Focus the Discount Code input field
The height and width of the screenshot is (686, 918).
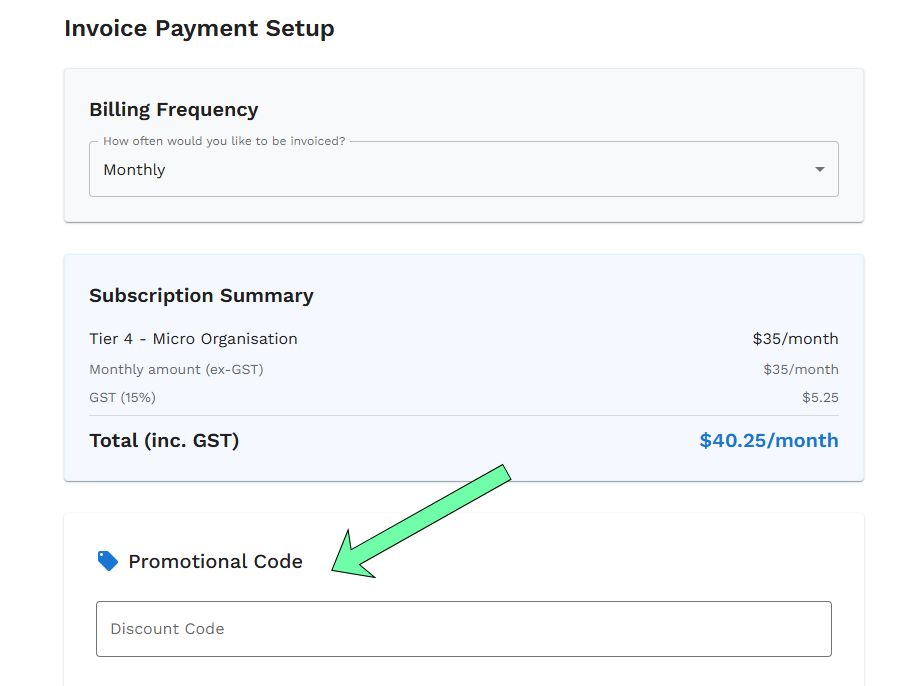(x=463, y=629)
